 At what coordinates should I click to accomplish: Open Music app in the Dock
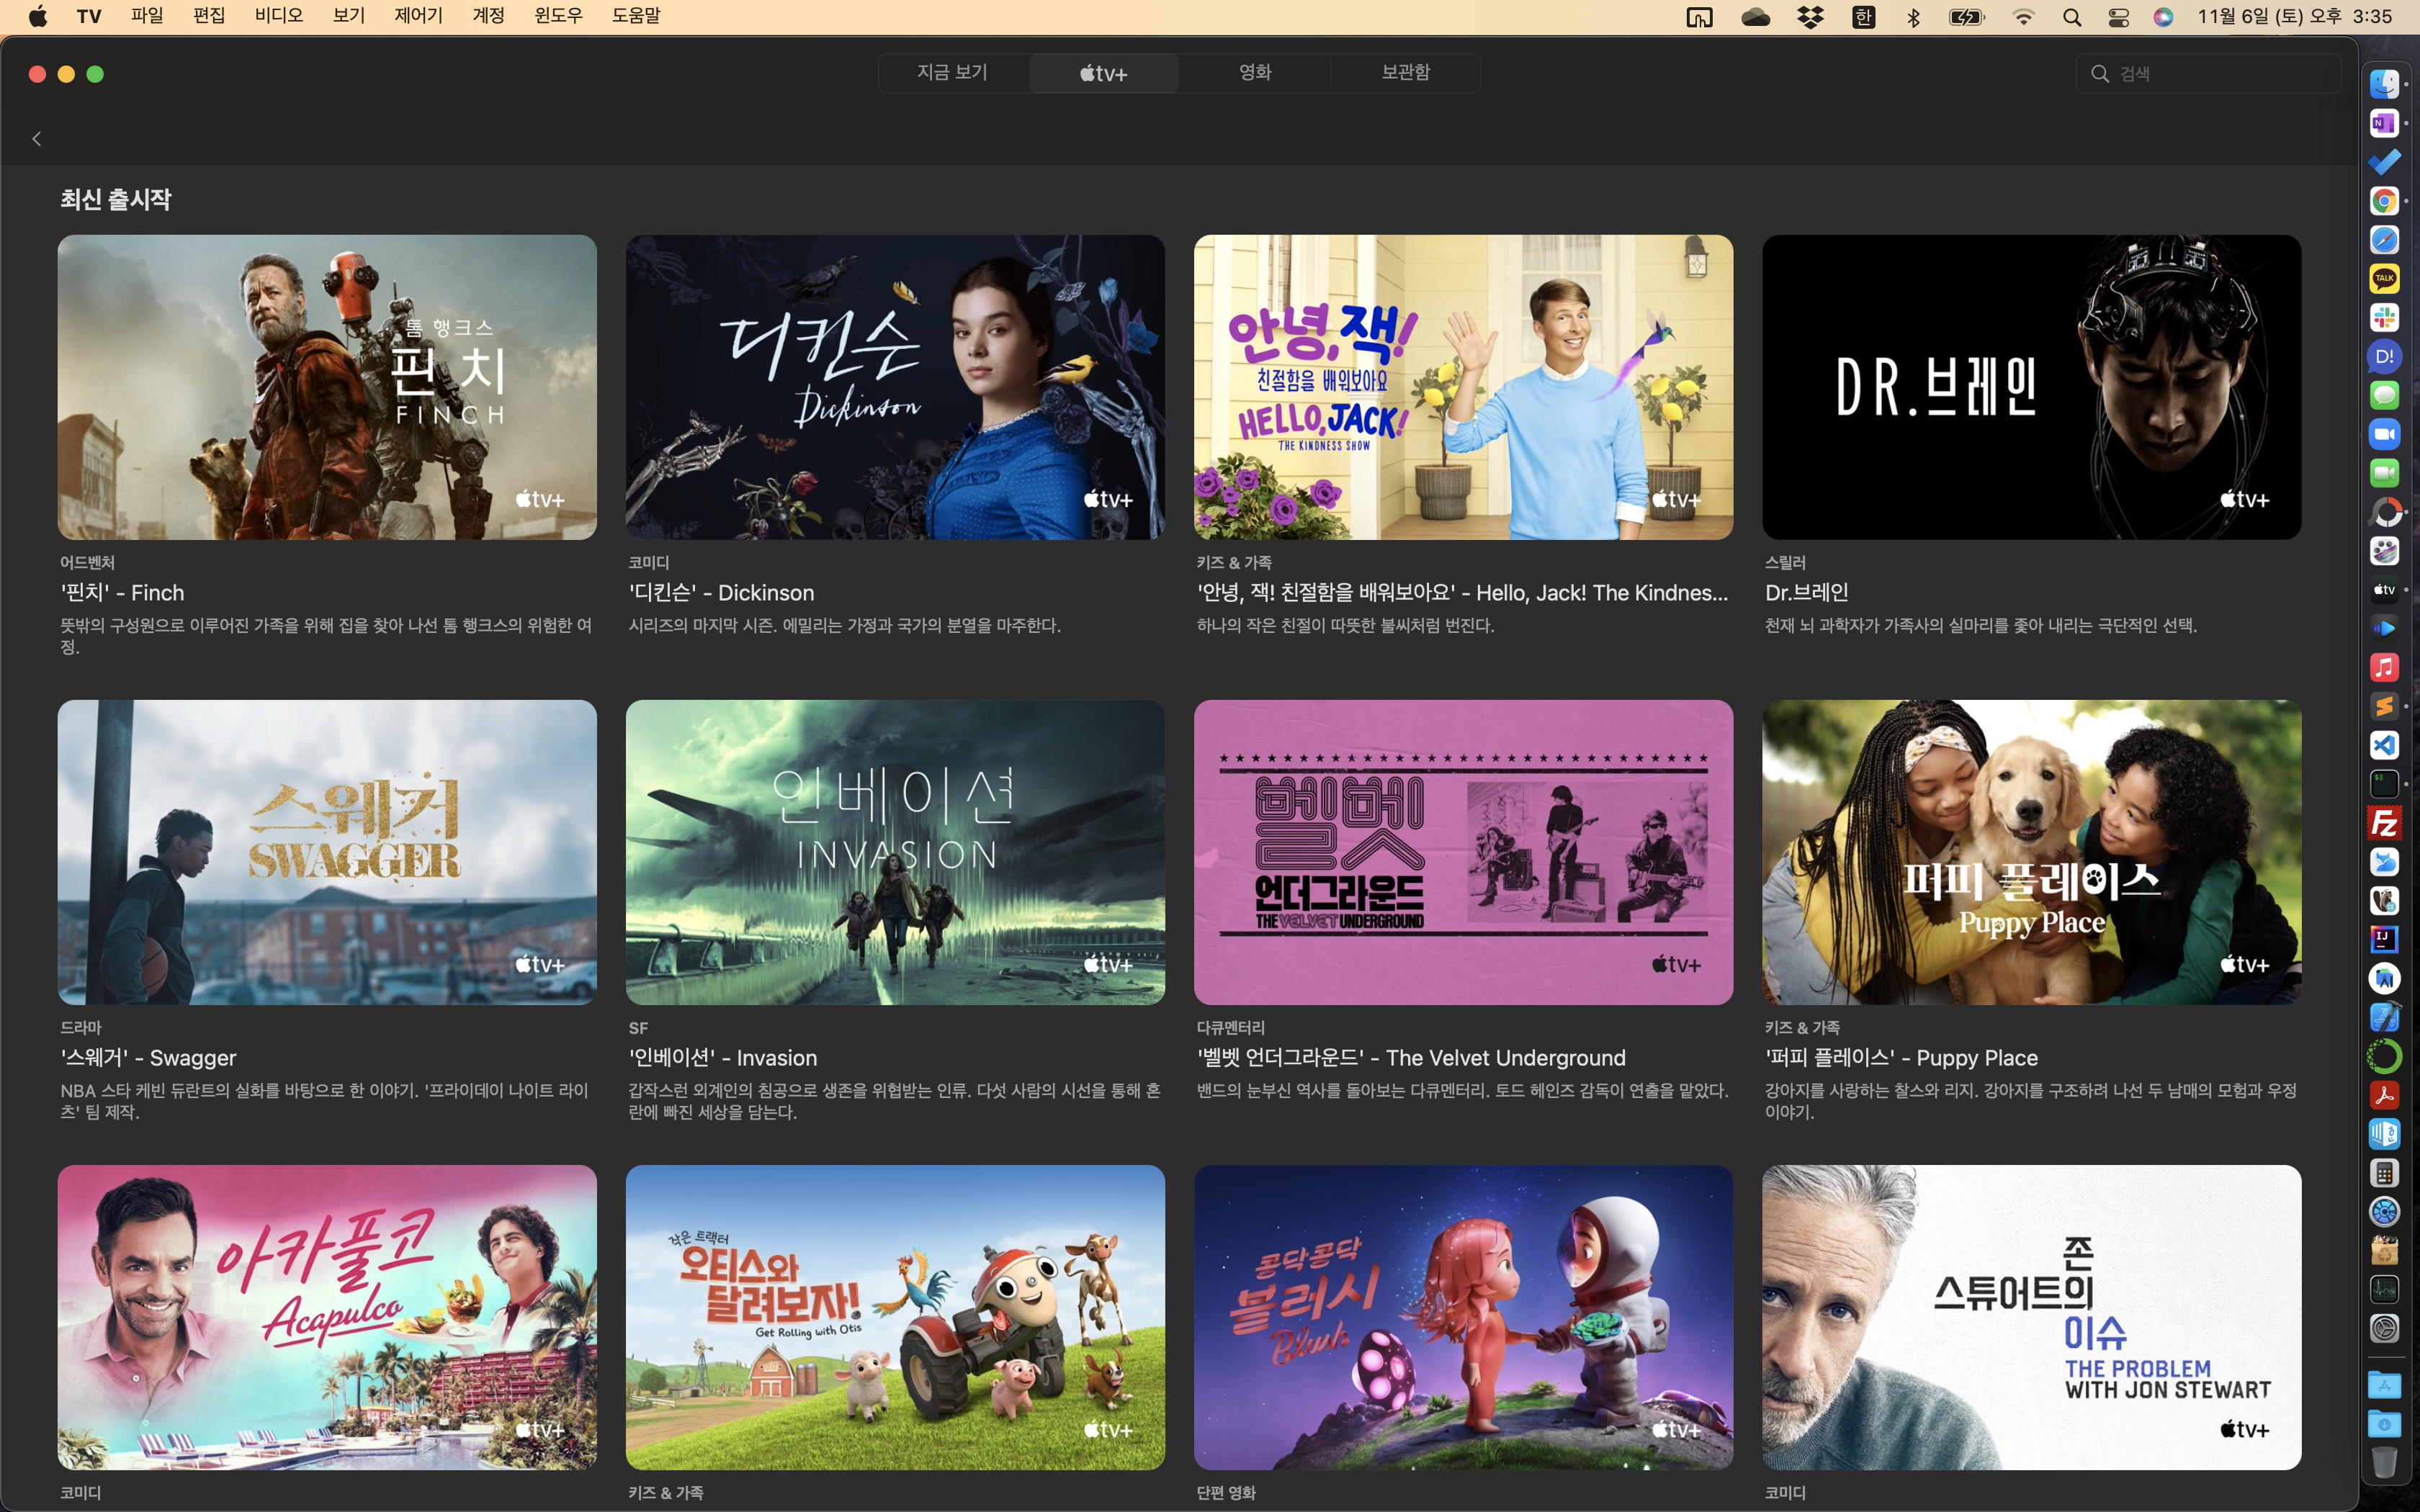(2384, 667)
